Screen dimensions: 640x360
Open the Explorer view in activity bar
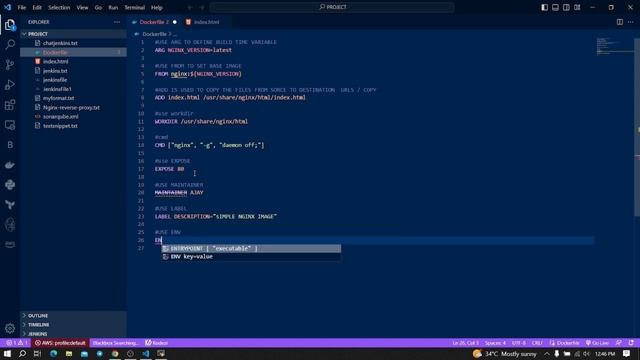click(10, 25)
